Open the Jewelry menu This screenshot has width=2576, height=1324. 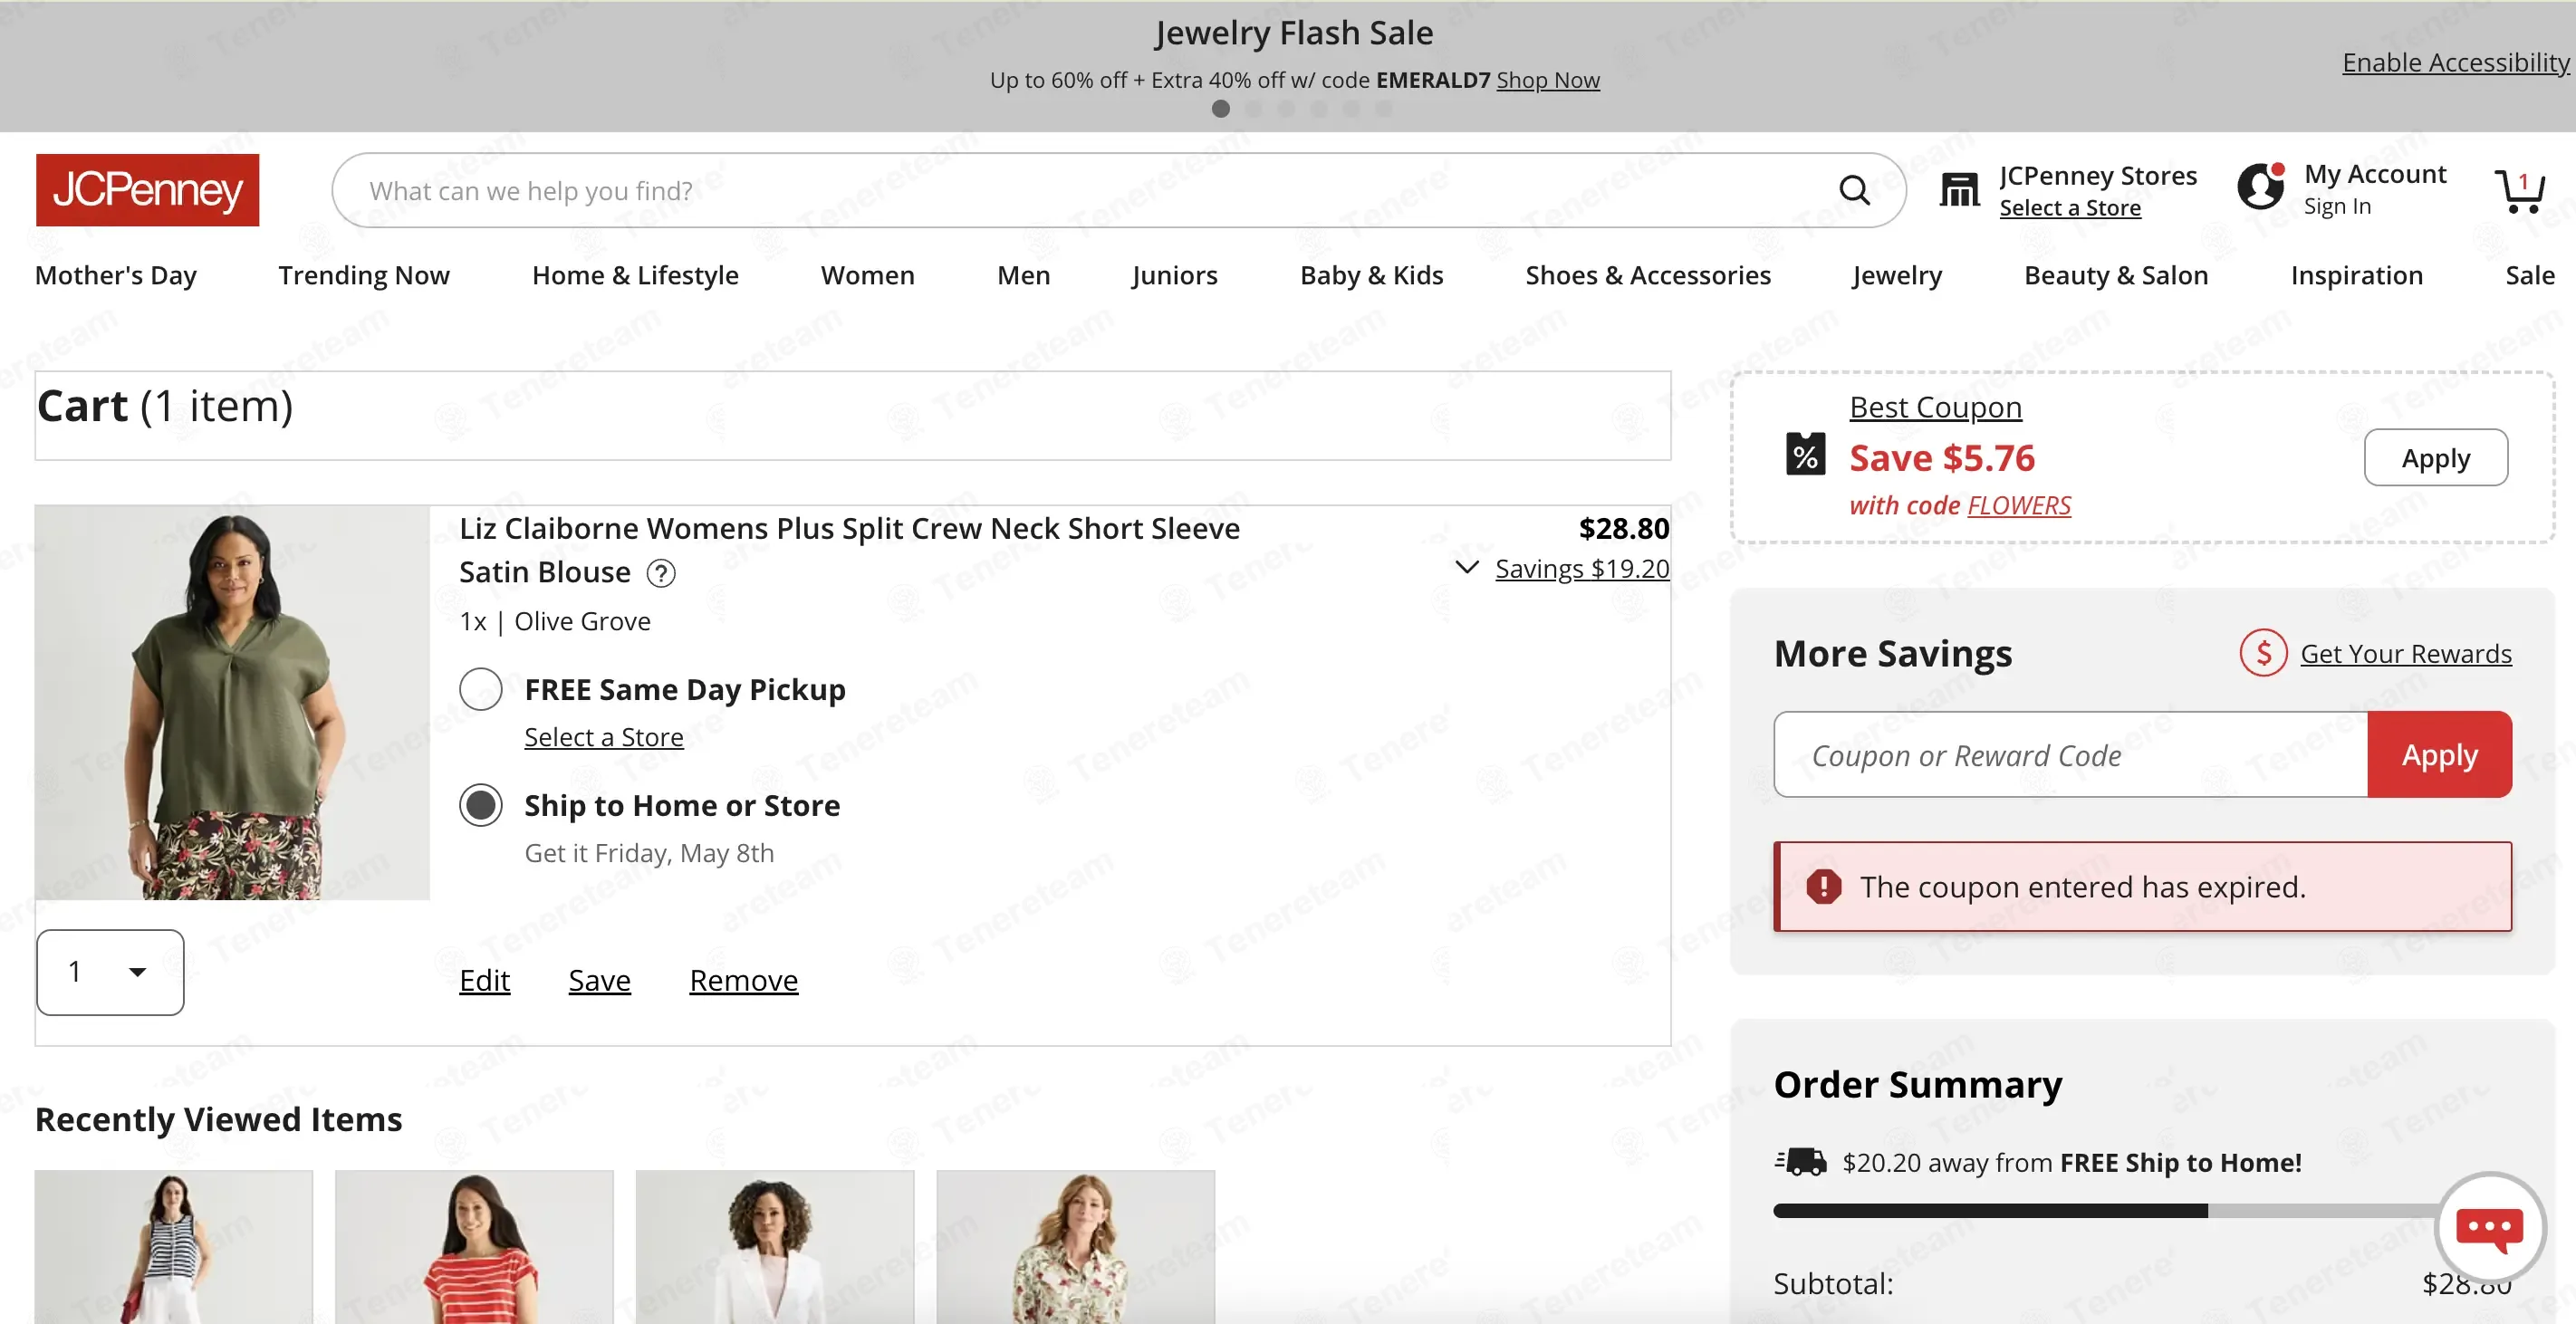1897,275
